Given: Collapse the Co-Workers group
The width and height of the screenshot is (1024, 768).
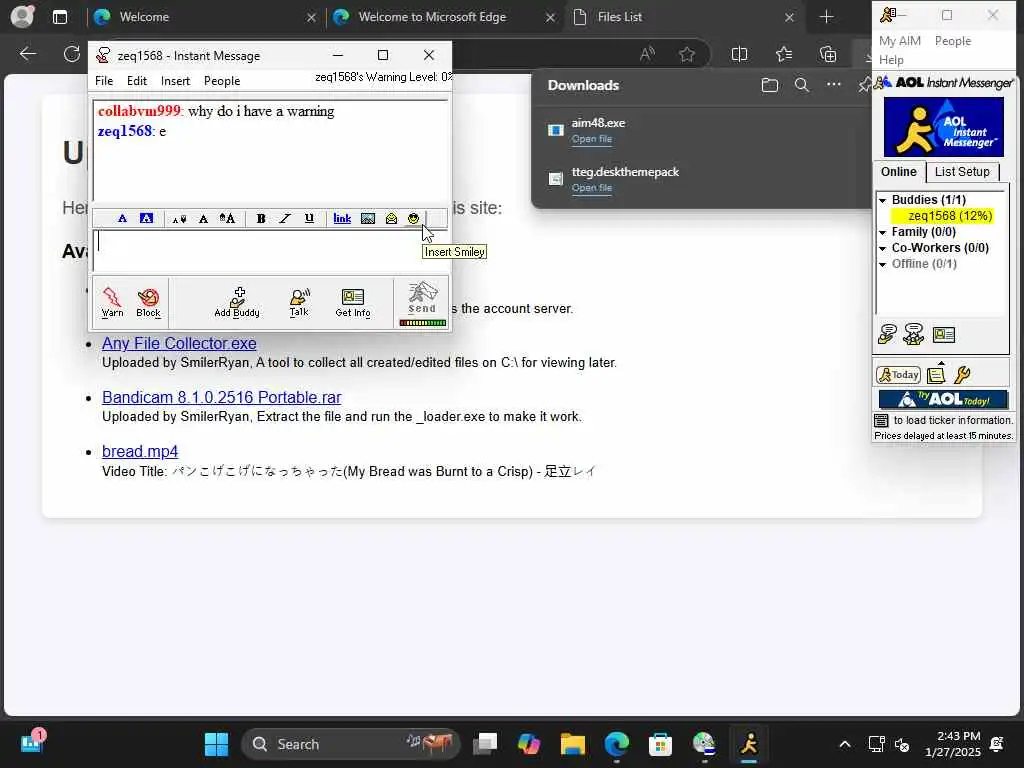Looking at the screenshot, I should coord(882,248).
